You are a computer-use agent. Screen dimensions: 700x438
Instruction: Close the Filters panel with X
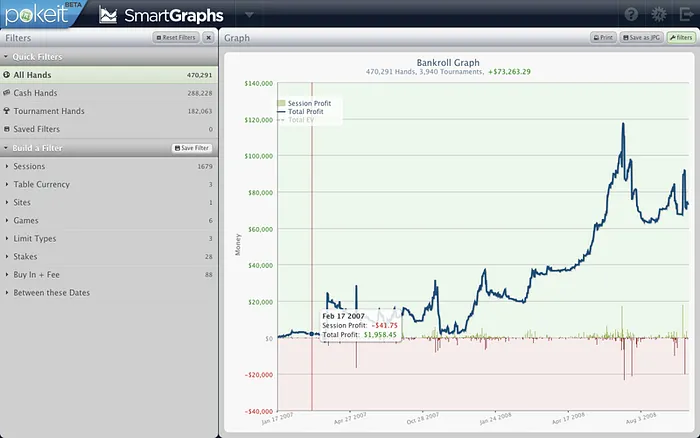point(208,38)
